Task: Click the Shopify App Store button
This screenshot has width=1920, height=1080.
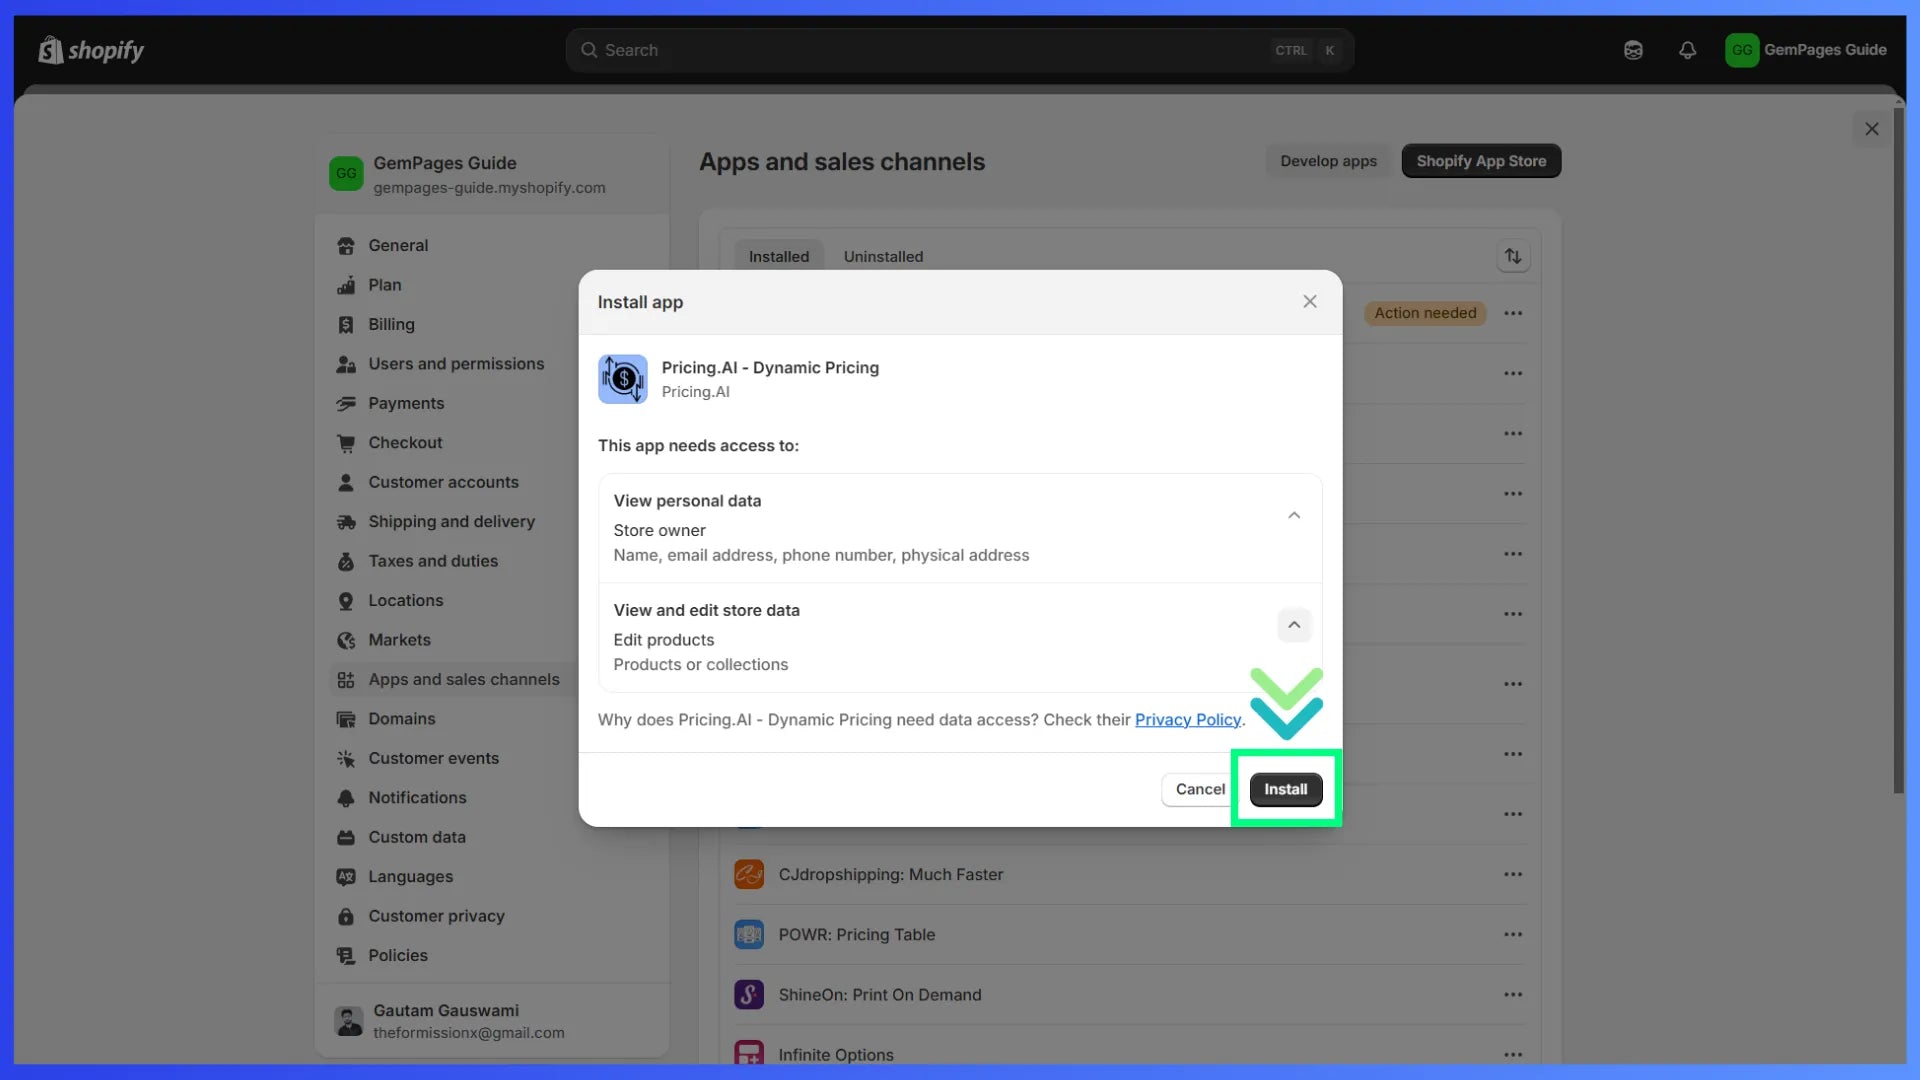Action: pos(1481,161)
